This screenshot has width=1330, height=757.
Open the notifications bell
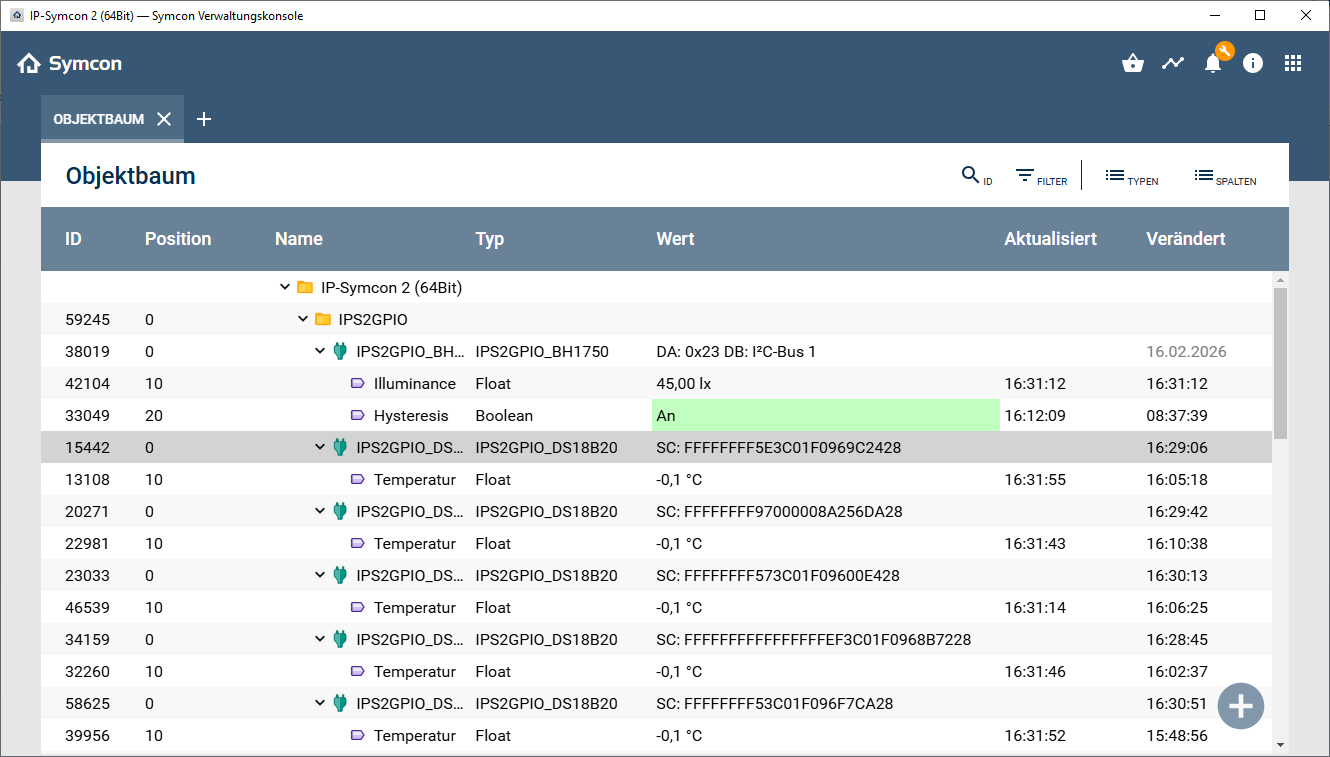tap(1213, 64)
